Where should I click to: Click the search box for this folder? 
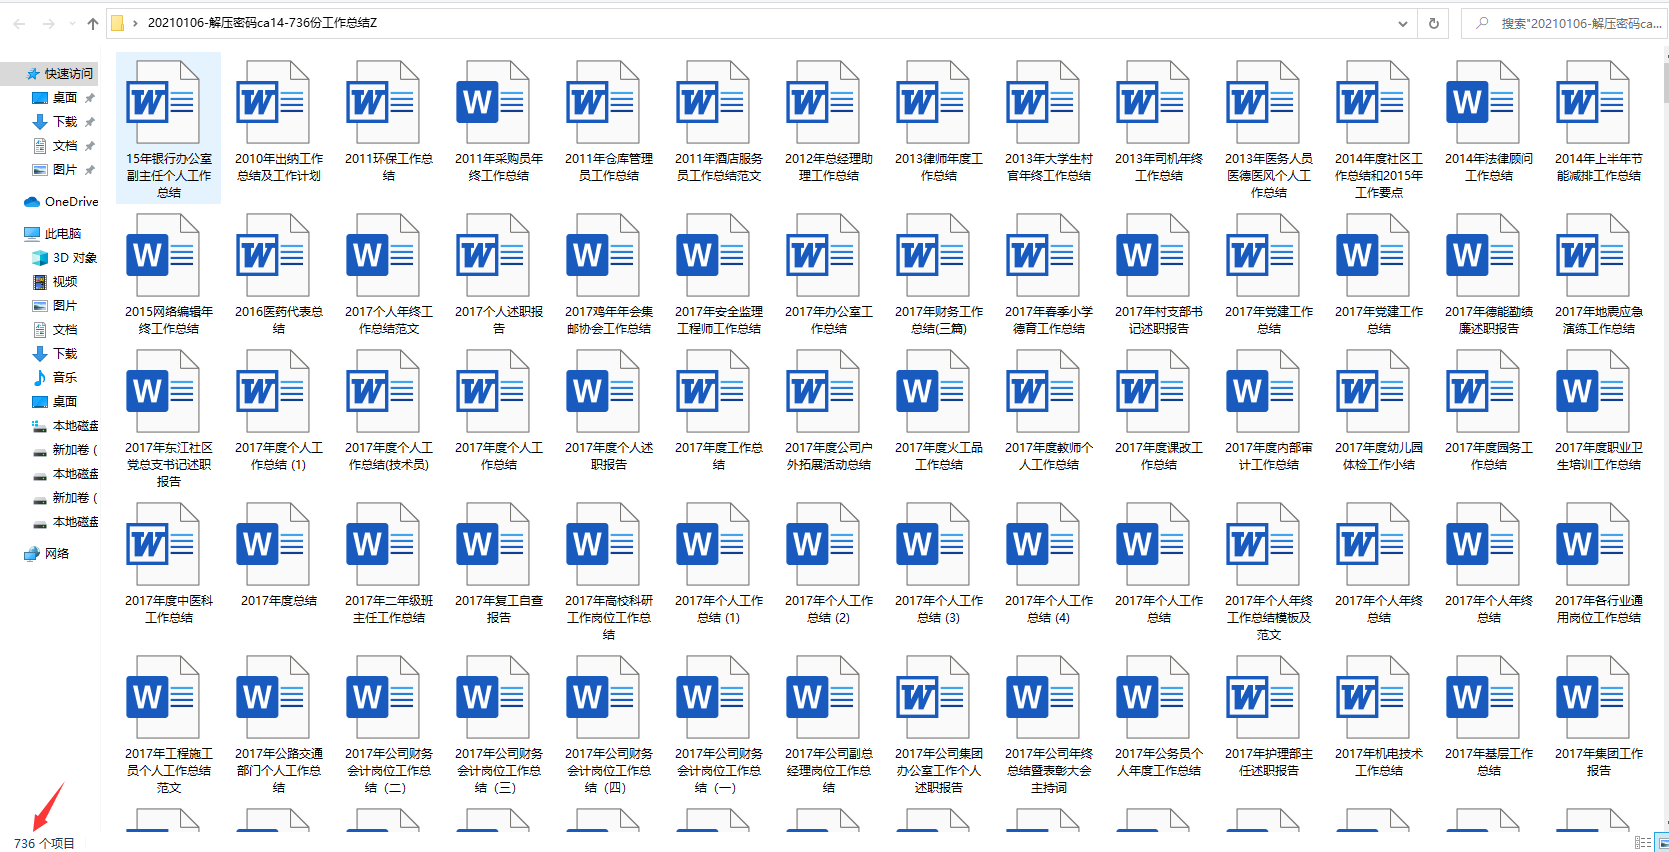[1565, 23]
